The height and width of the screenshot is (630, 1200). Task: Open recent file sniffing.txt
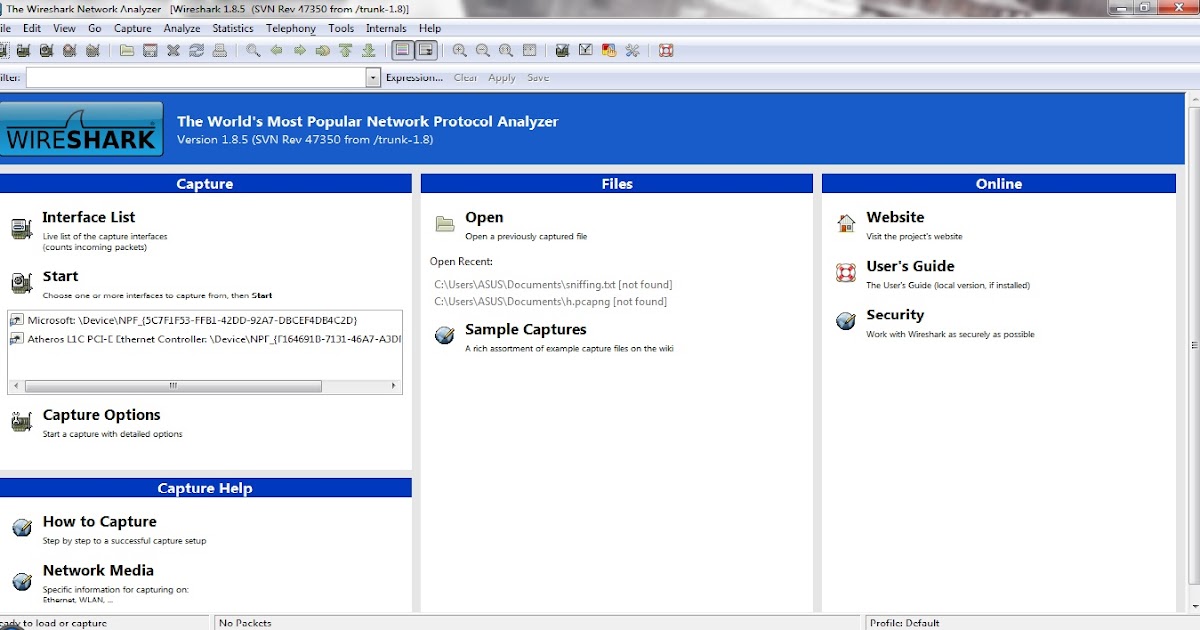[553, 285]
